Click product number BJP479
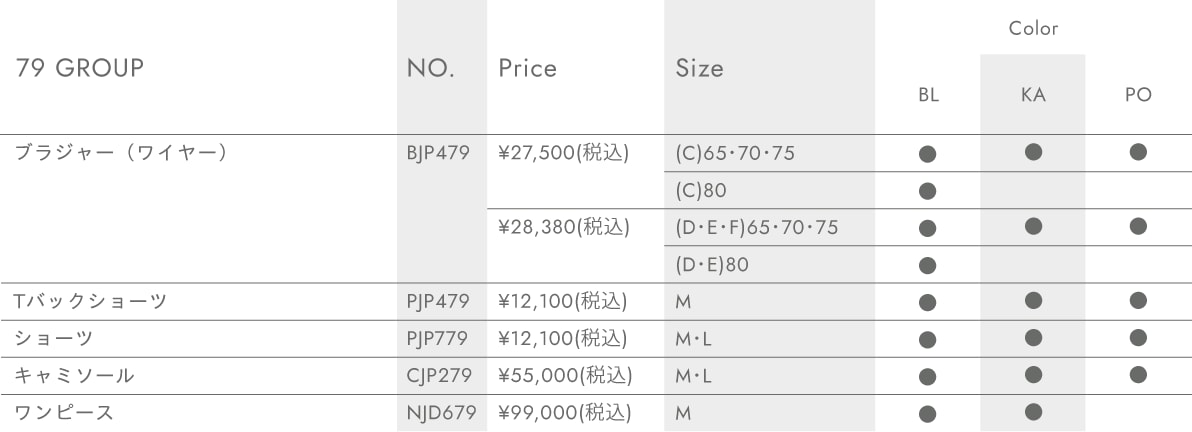Viewport: 1192px width, 432px height. (439, 153)
